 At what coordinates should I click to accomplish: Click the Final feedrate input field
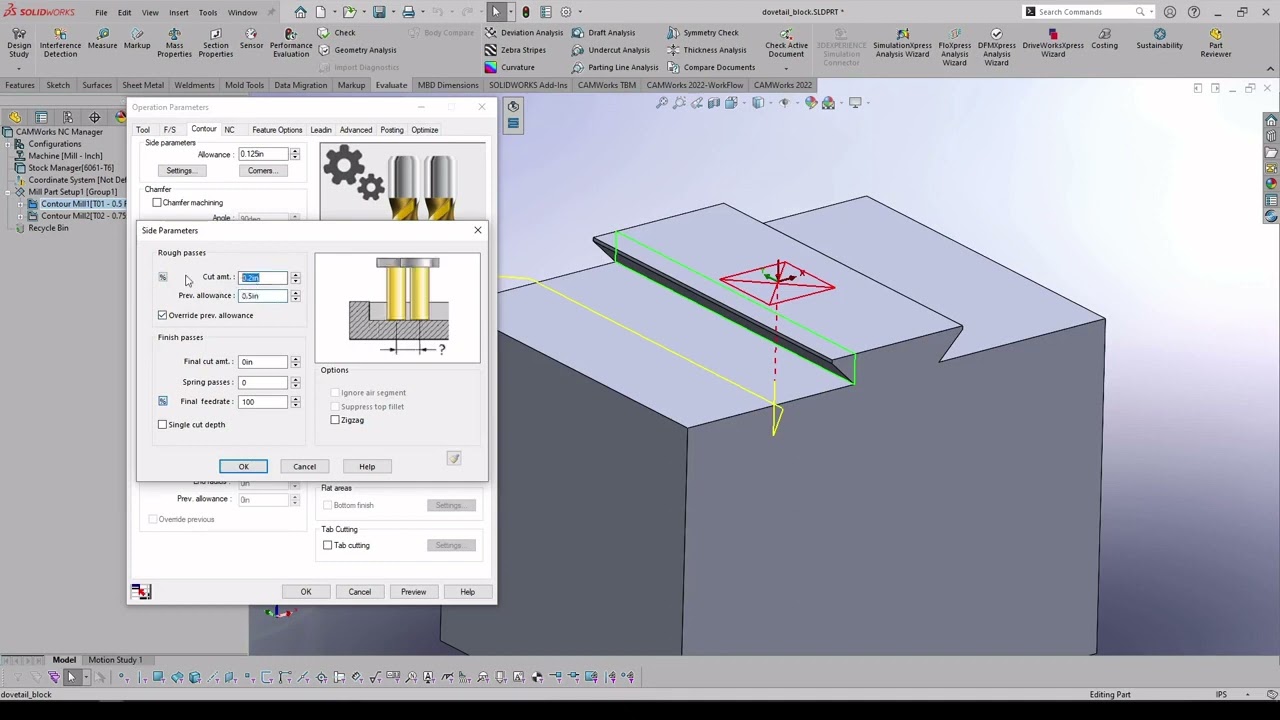click(263, 401)
